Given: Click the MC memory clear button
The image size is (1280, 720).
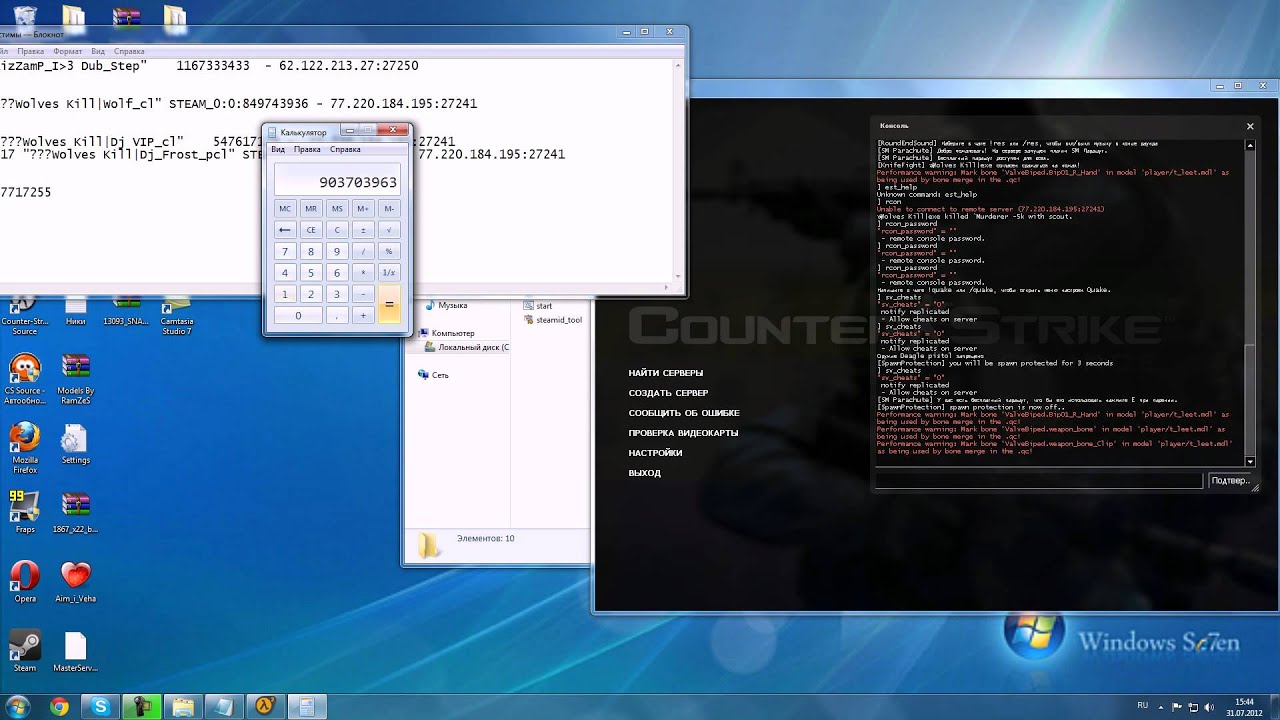Looking at the screenshot, I should [285, 208].
